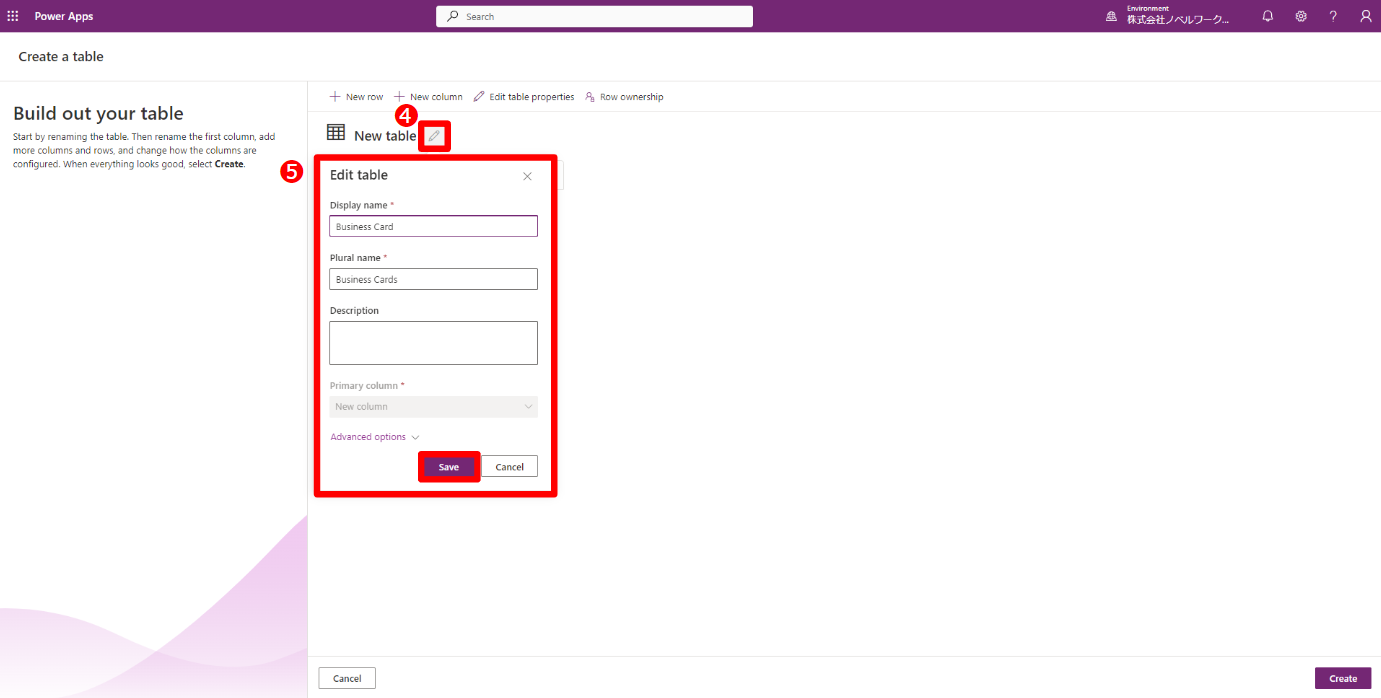Select the environment name in header

1177,20
